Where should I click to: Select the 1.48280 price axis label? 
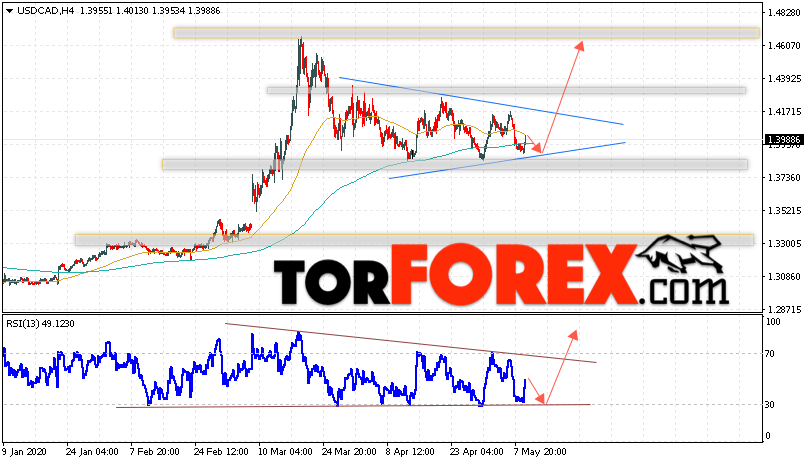[784, 12]
